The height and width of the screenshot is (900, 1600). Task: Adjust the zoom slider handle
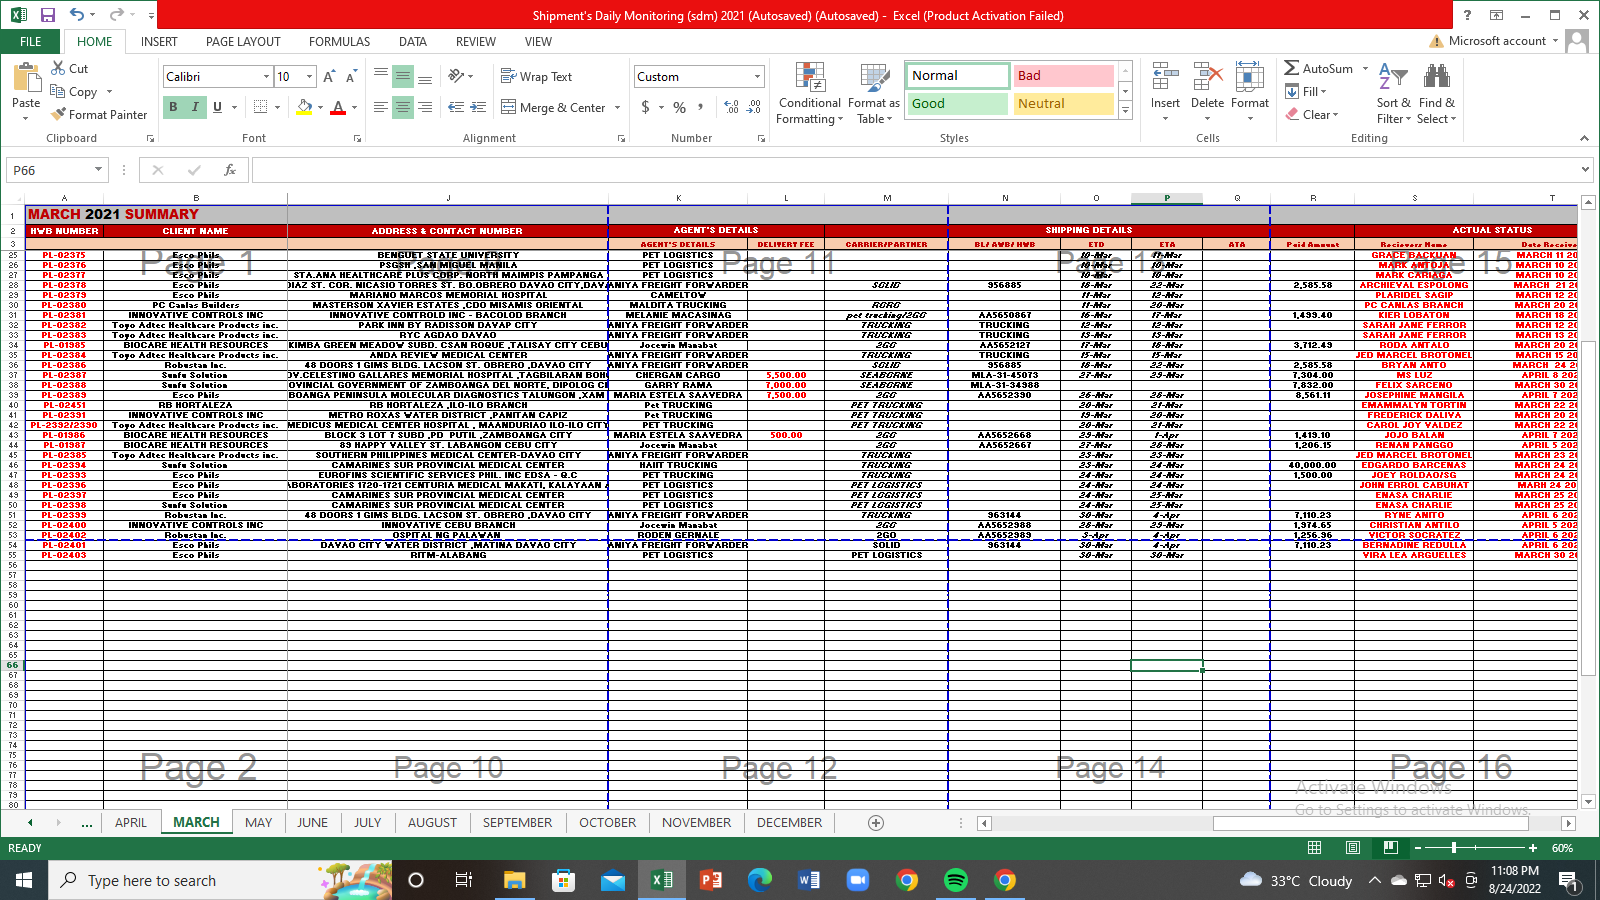coord(1454,848)
